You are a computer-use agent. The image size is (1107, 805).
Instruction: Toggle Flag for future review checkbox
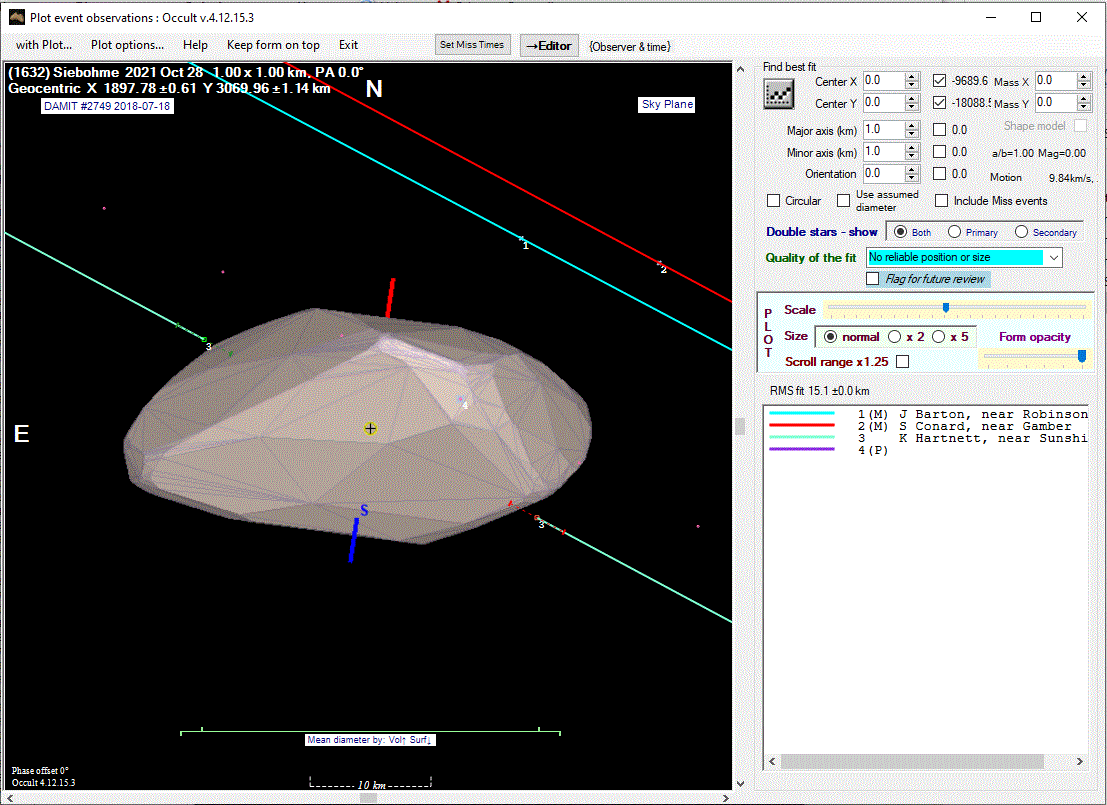tap(873, 279)
